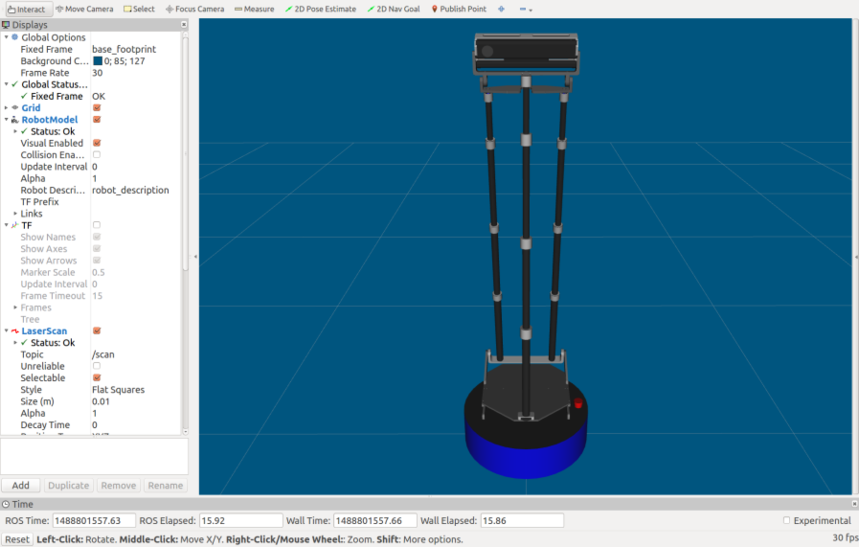Select the RobotModel tree item
This screenshot has height=547, width=859.
(x=49, y=119)
